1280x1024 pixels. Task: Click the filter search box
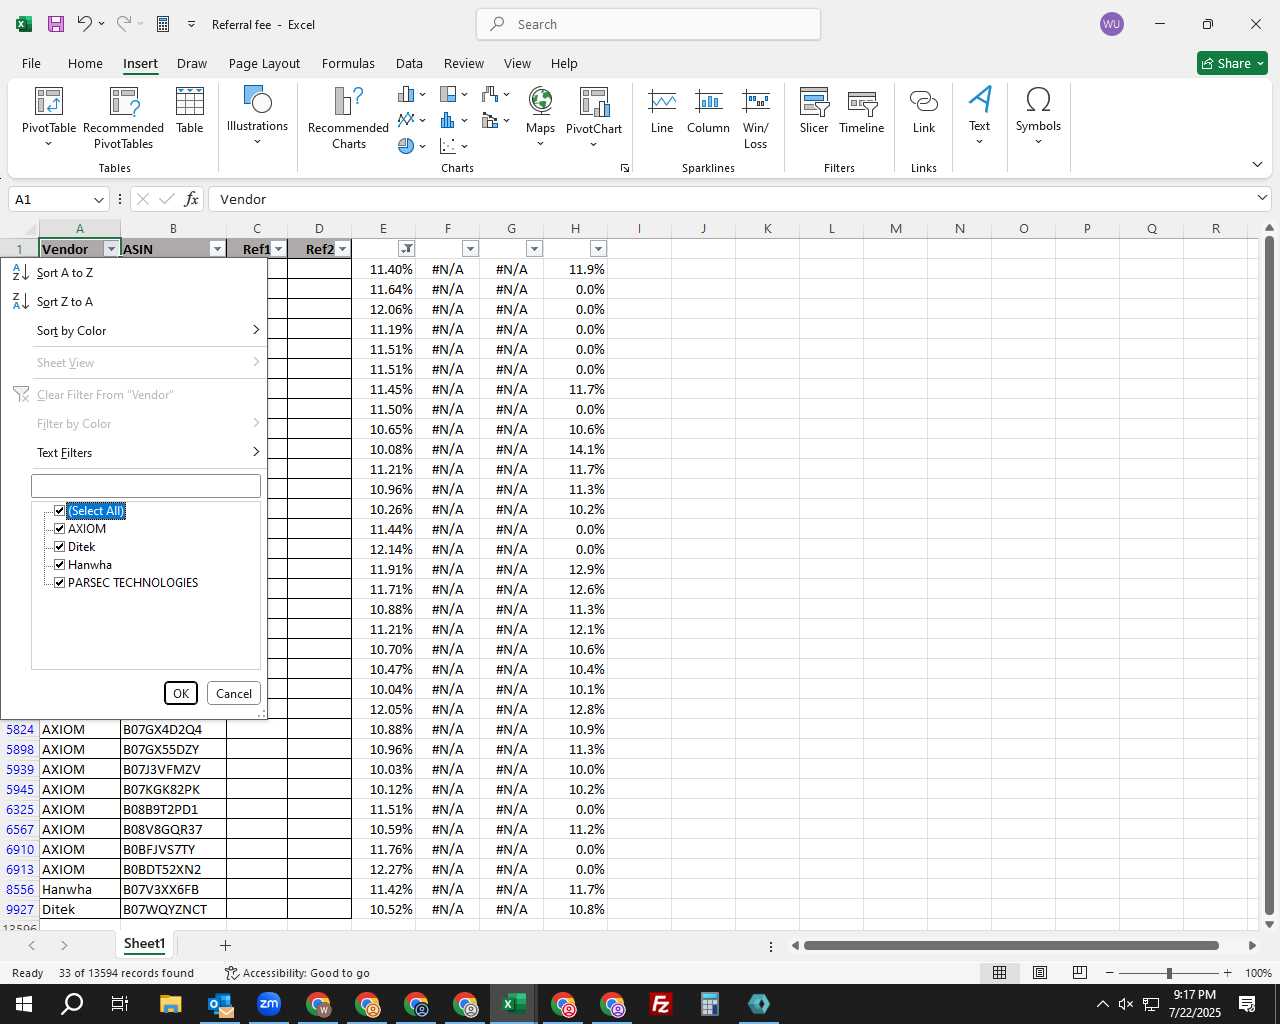146,486
